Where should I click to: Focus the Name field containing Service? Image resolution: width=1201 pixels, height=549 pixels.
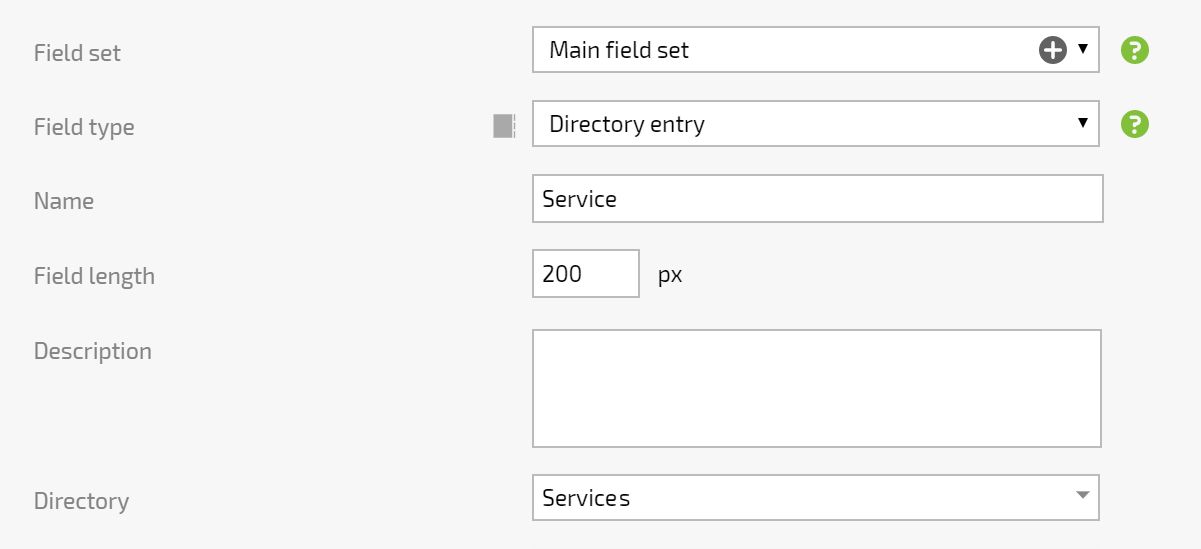tap(818, 199)
